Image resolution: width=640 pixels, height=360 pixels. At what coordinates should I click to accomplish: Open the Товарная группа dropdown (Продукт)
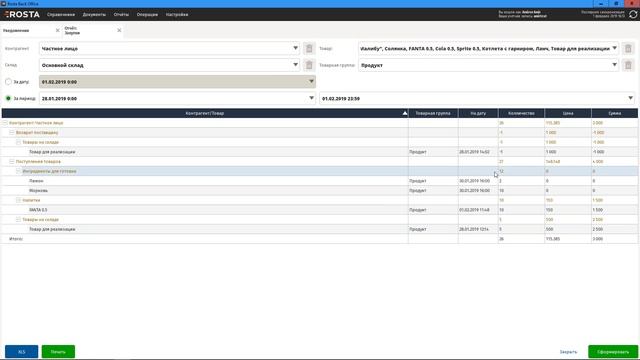coord(614,64)
